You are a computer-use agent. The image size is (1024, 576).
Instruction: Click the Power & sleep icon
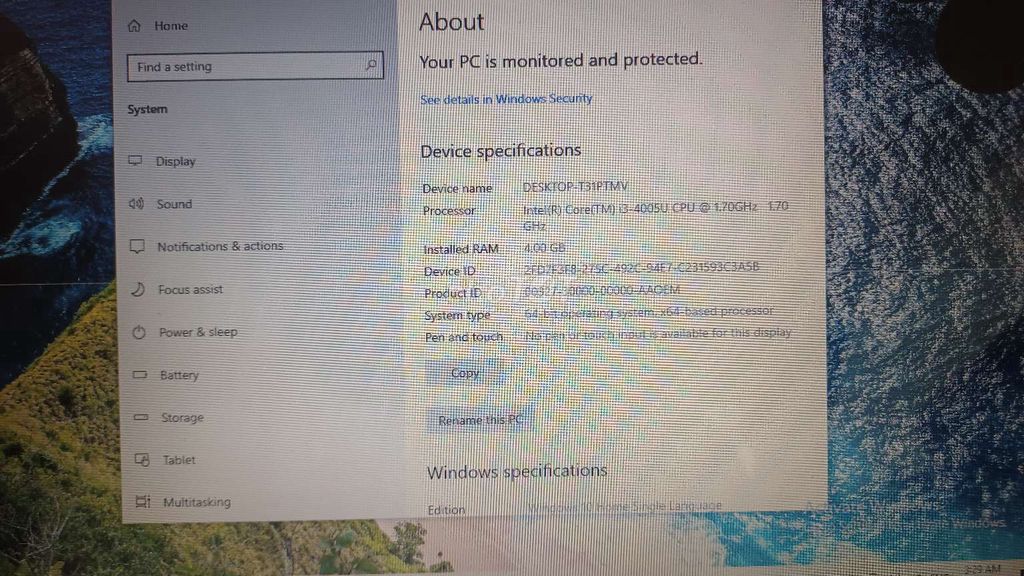(x=139, y=332)
